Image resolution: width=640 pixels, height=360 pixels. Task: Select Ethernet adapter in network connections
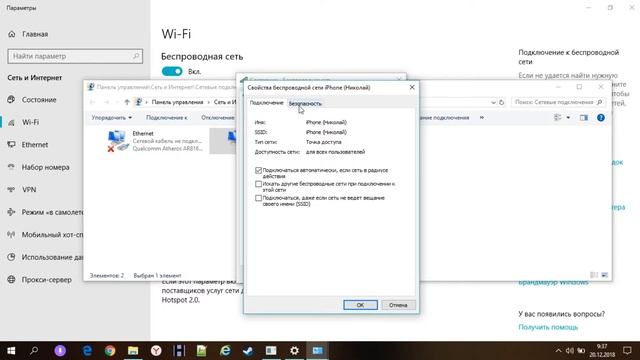coord(155,141)
